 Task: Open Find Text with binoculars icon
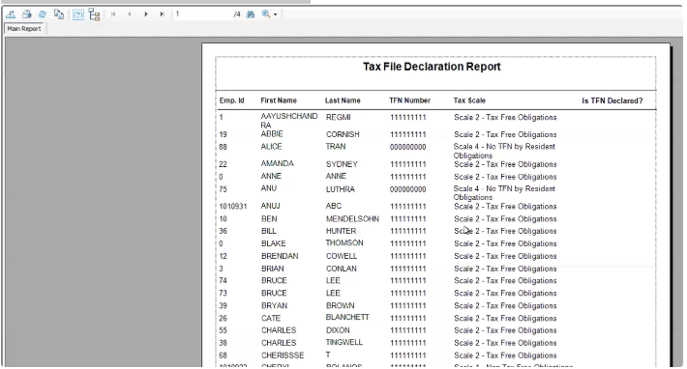pyautogui.click(x=250, y=14)
